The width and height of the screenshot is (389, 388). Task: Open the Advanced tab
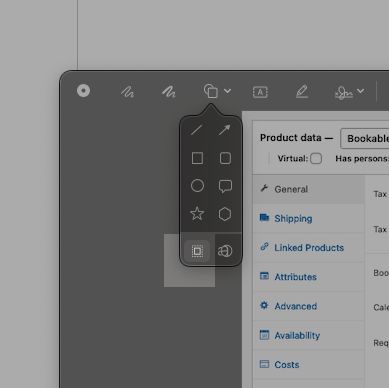pyautogui.click(x=309, y=306)
